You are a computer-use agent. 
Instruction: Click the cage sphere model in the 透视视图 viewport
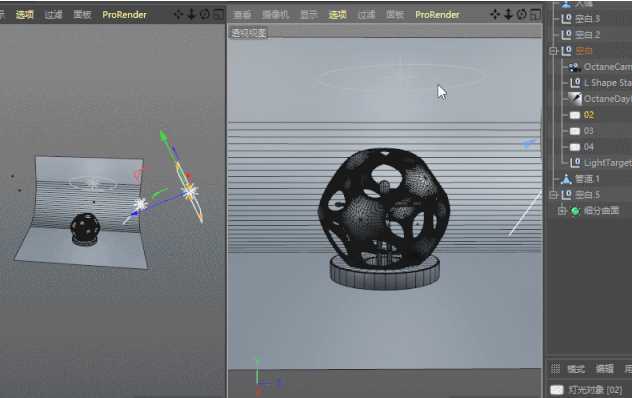(384, 208)
